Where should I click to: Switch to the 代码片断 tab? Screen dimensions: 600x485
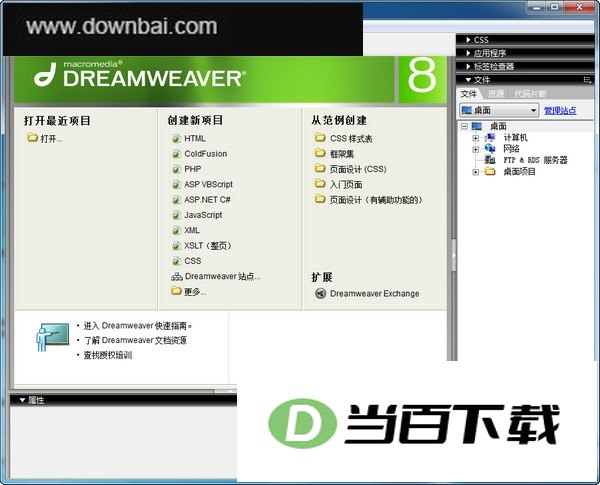tap(530, 94)
